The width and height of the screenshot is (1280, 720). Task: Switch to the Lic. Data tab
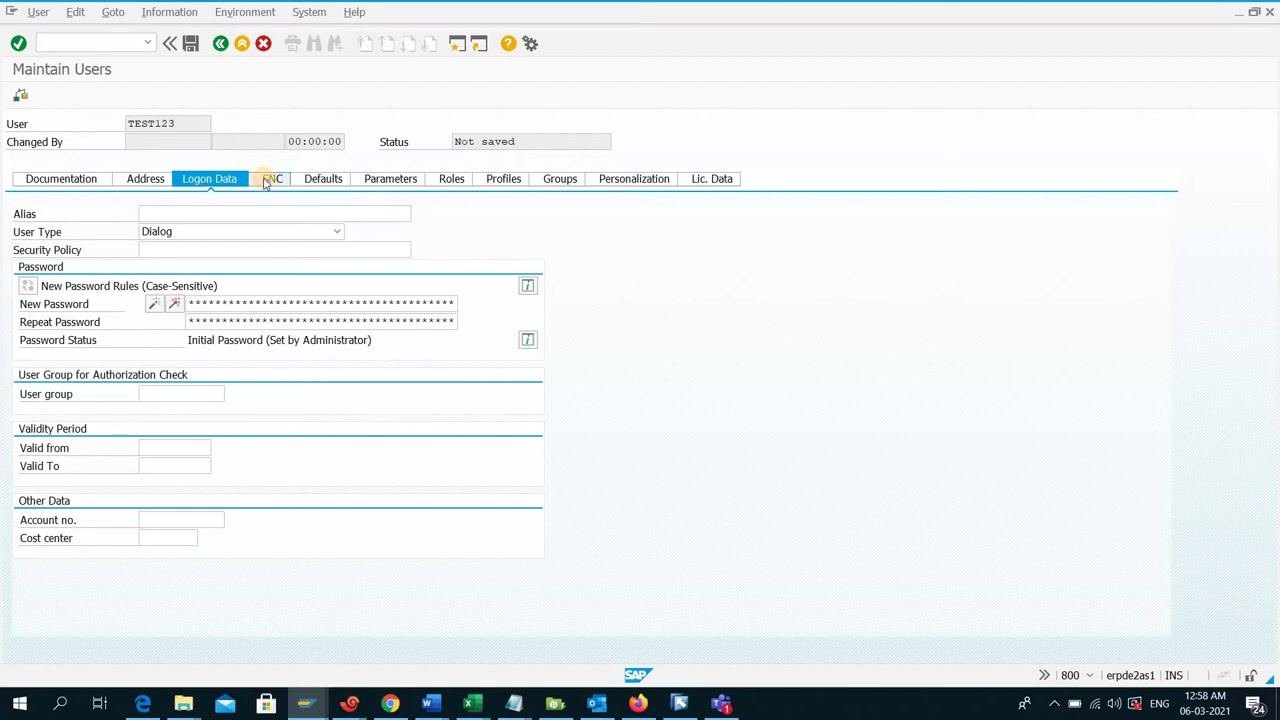[712, 179]
